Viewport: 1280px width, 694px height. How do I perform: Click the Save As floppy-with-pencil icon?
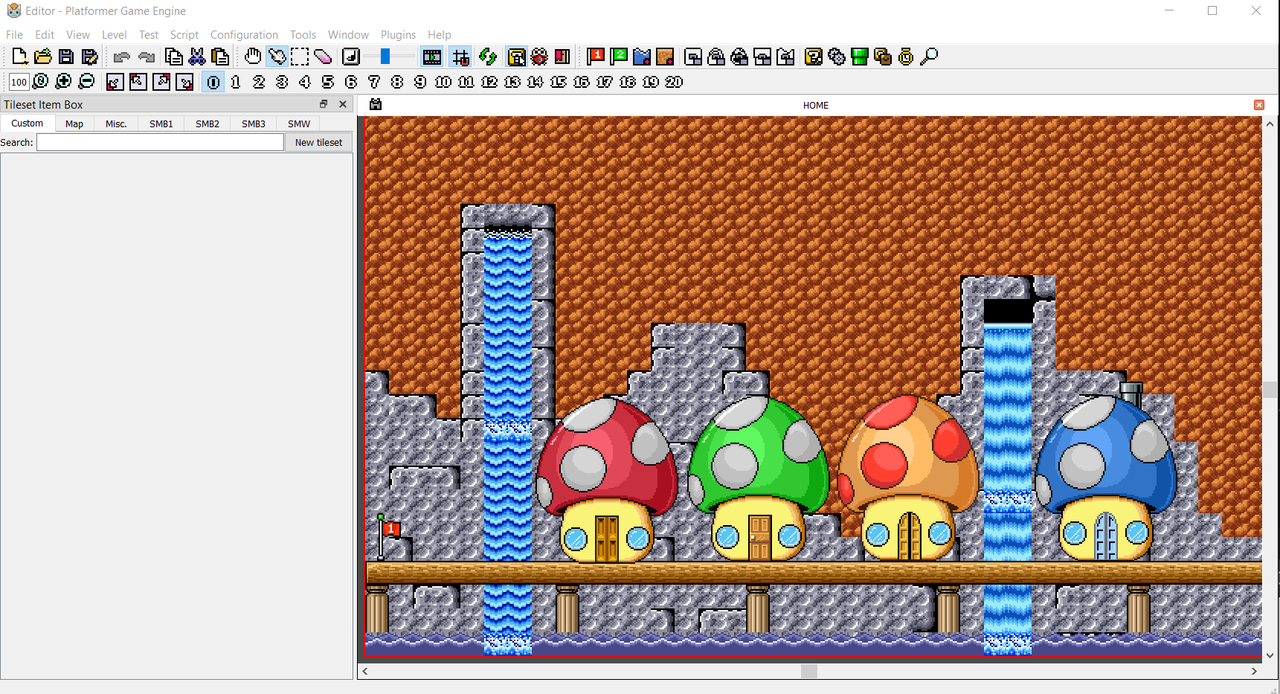[89, 57]
